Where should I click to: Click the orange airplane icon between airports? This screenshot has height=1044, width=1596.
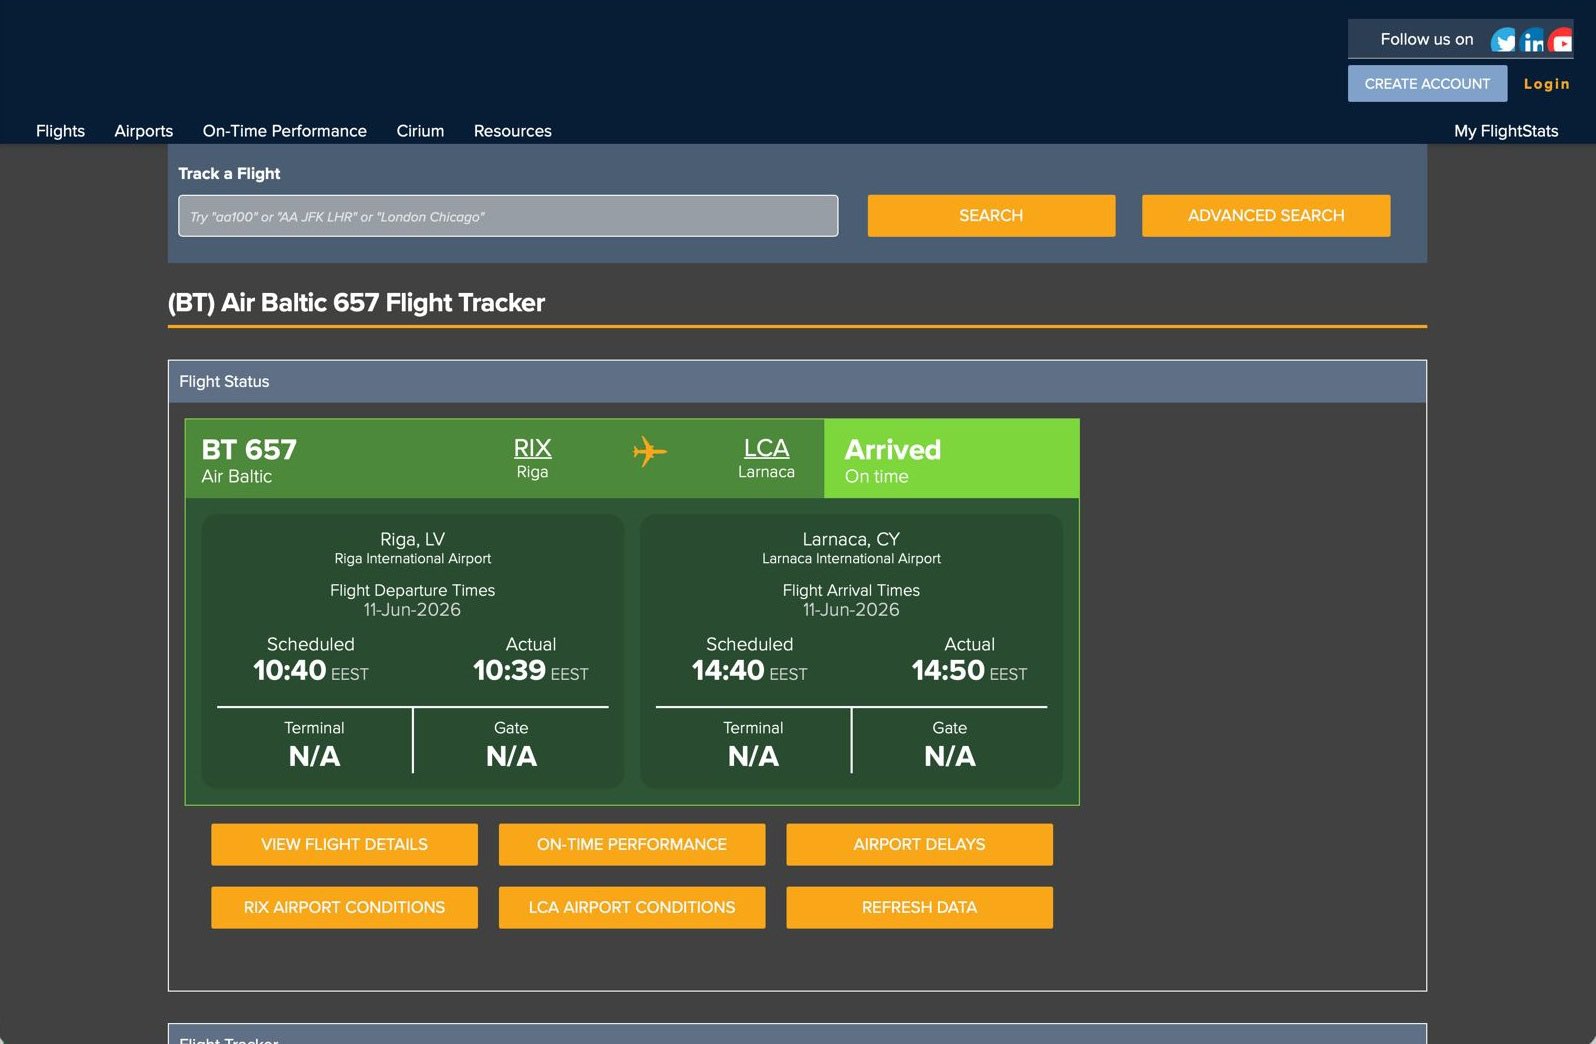click(650, 452)
